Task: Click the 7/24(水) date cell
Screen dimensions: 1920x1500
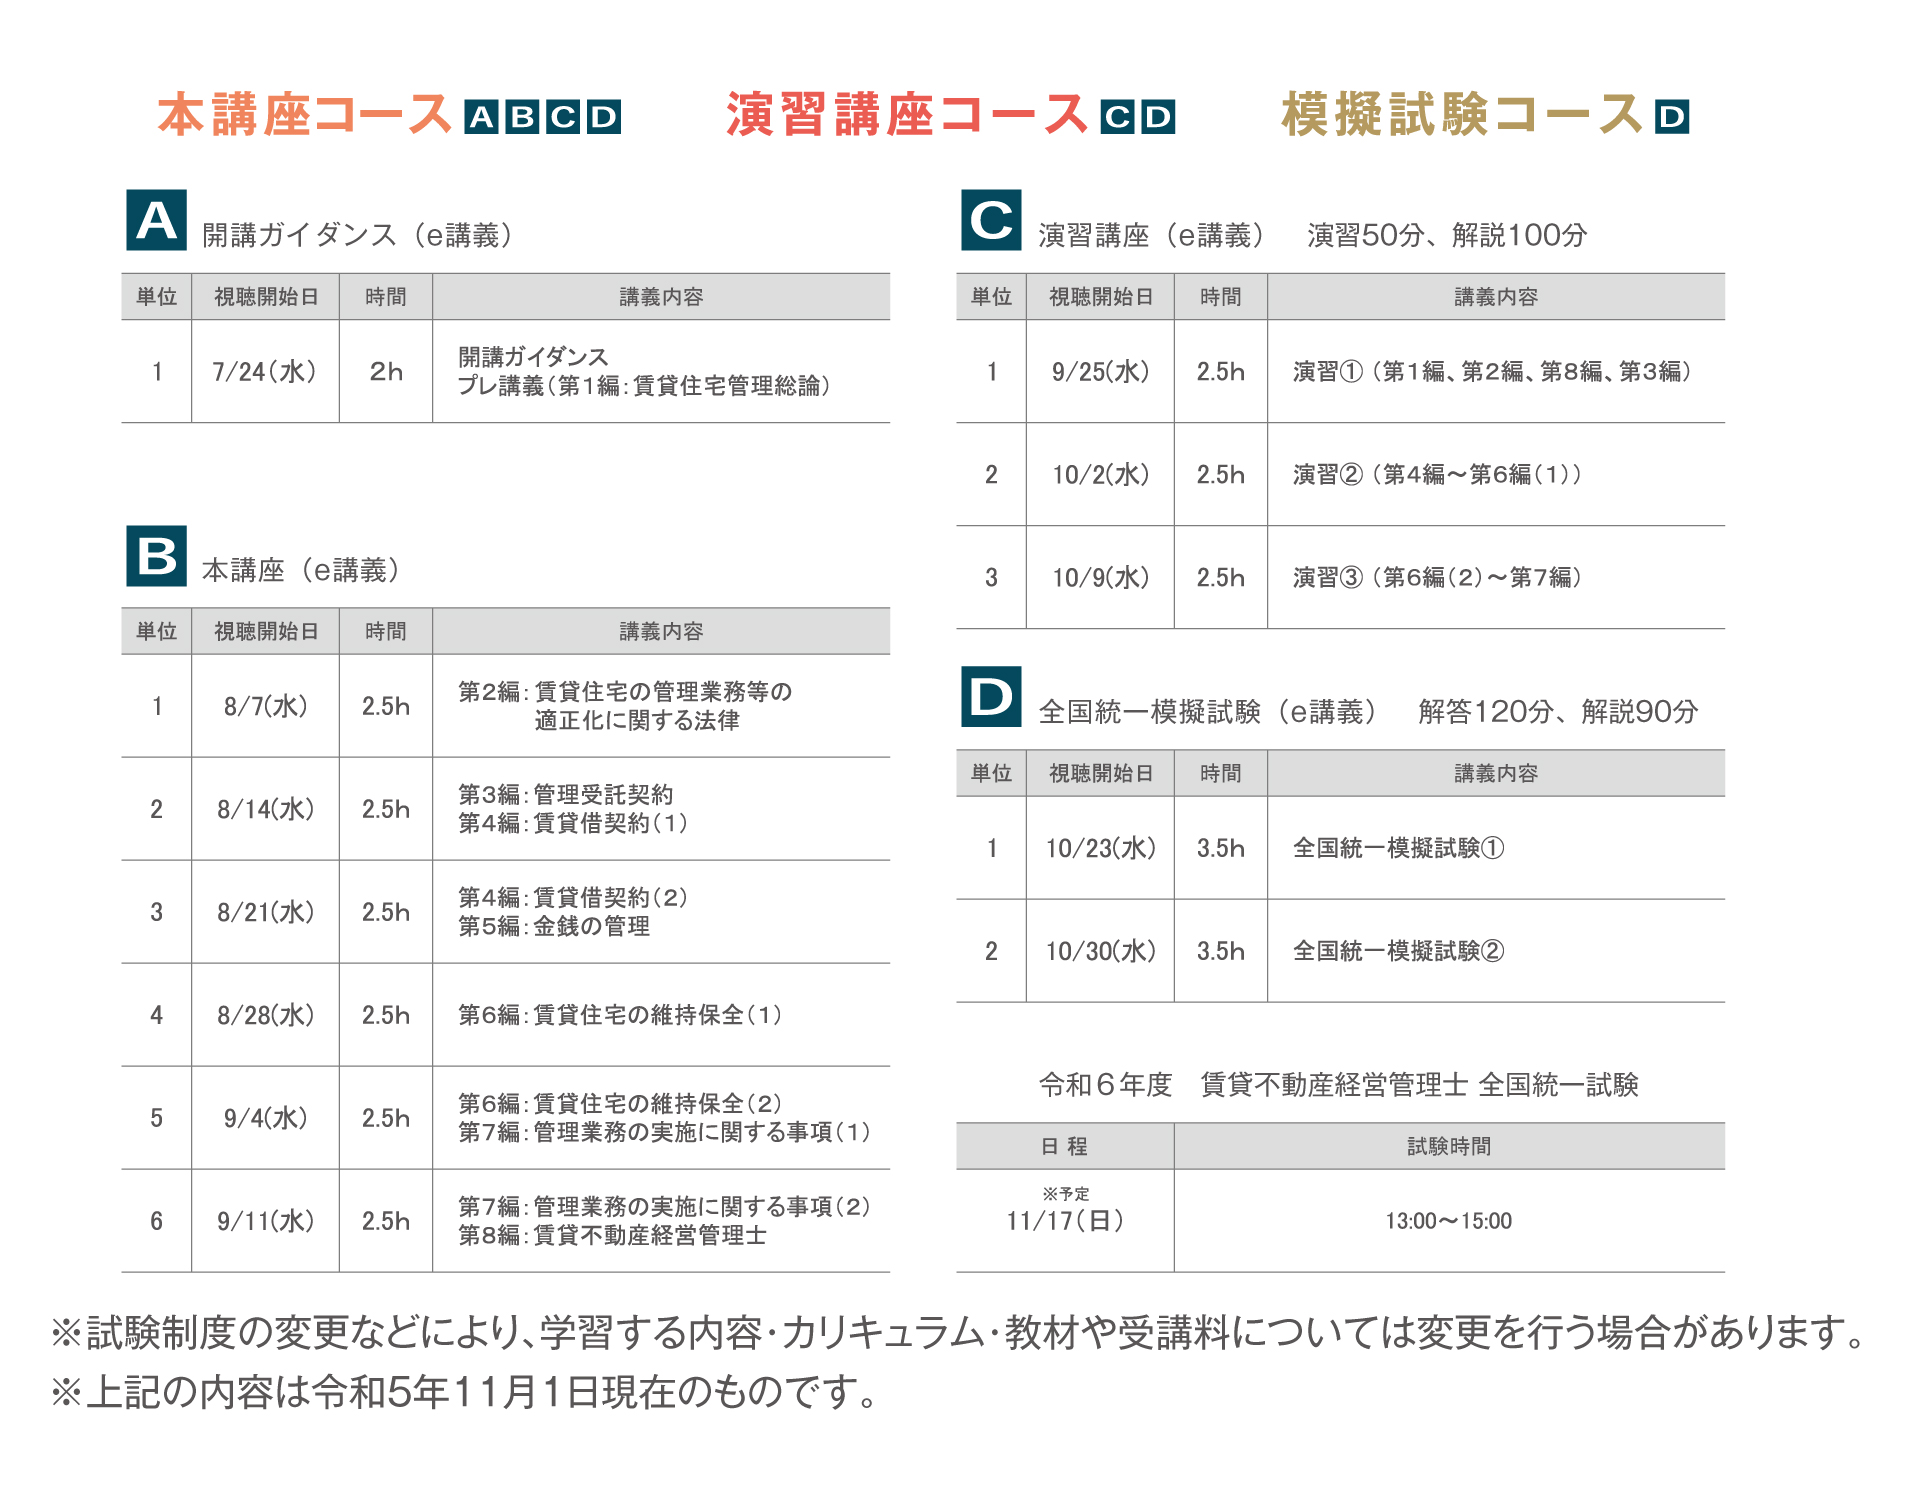Action: coord(265,371)
